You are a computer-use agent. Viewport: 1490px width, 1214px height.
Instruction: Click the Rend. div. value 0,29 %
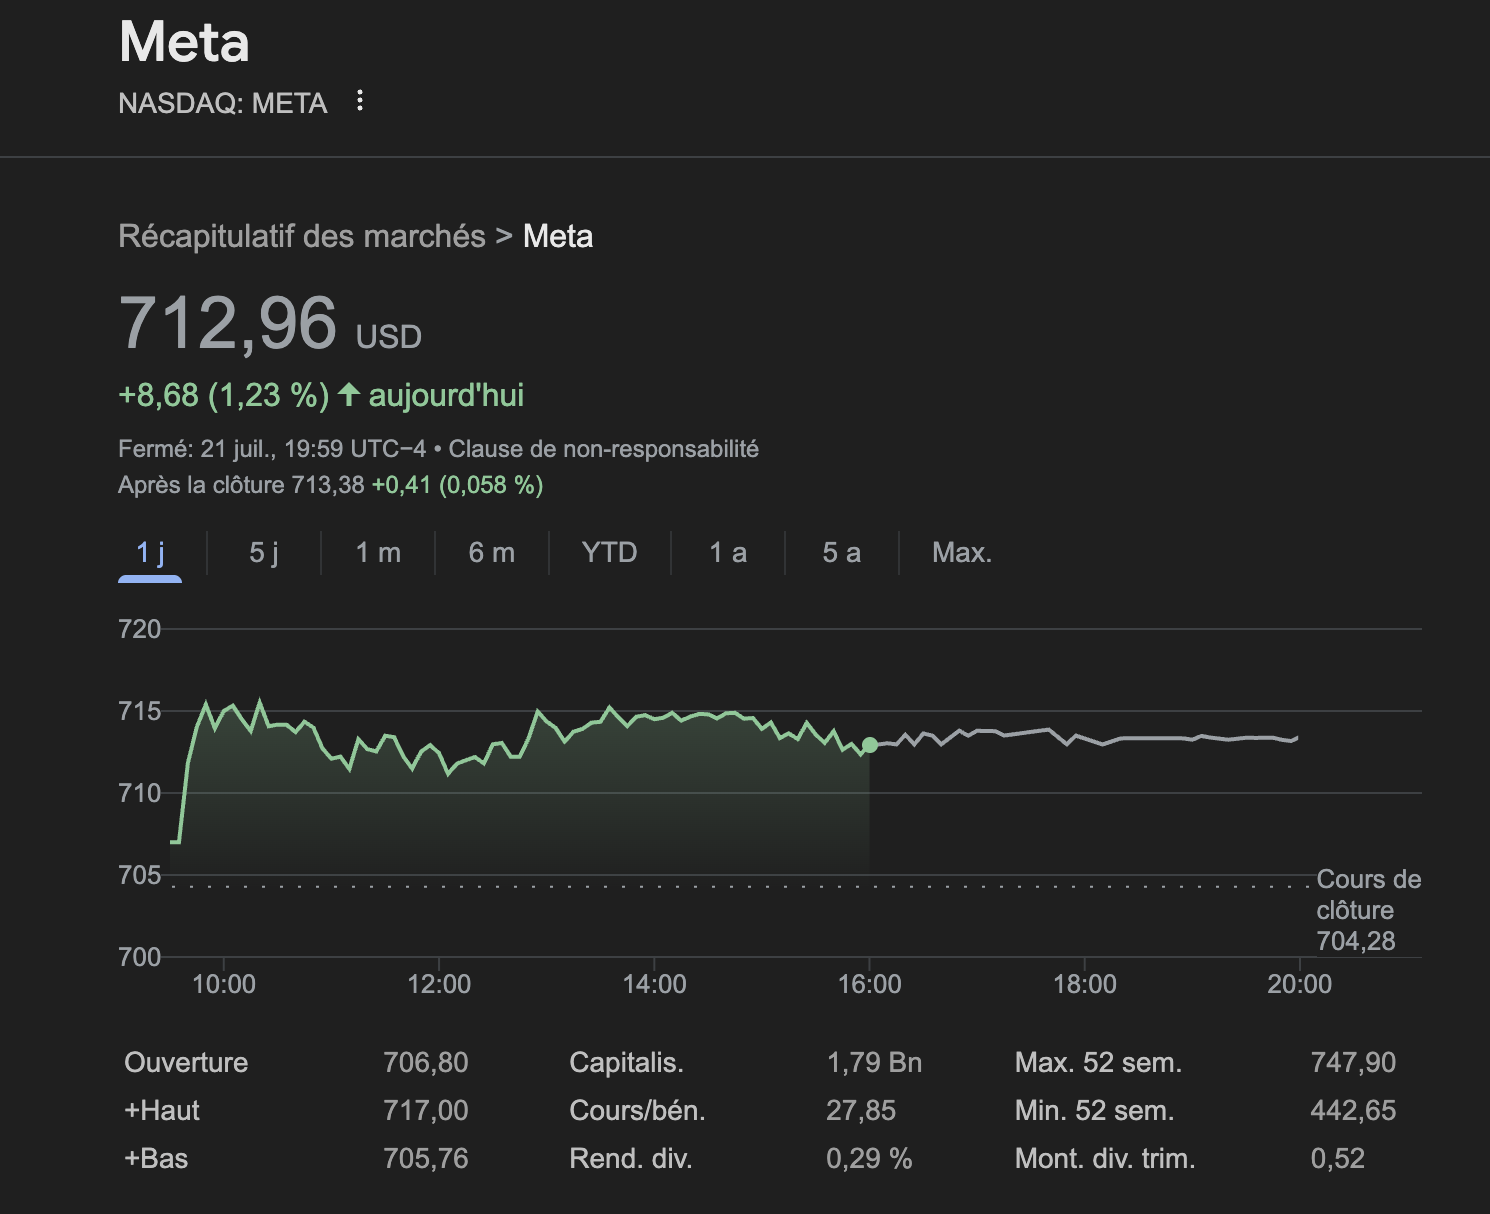(869, 1158)
